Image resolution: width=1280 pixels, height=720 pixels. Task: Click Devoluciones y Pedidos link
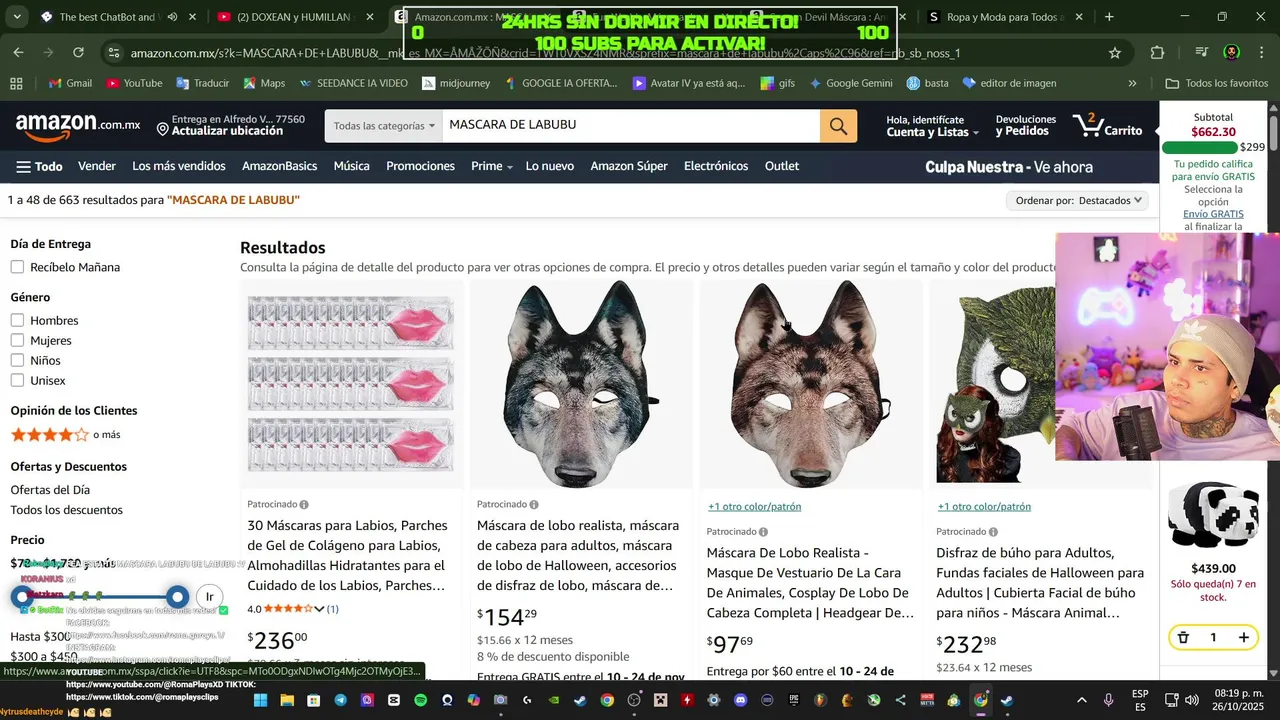click(x=1026, y=126)
